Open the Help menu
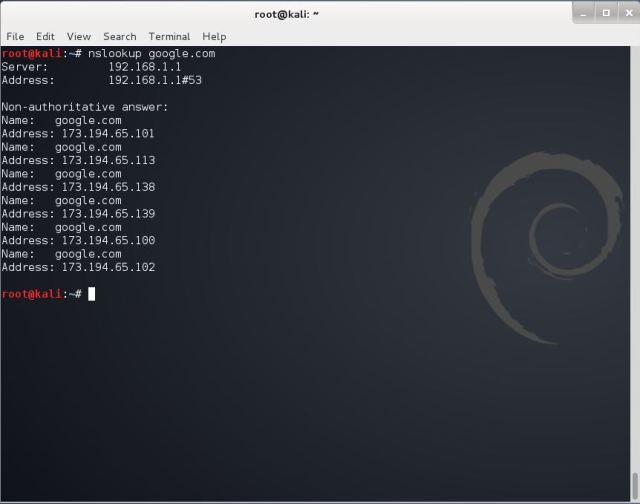The width and height of the screenshot is (640, 504). pos(214,36)
